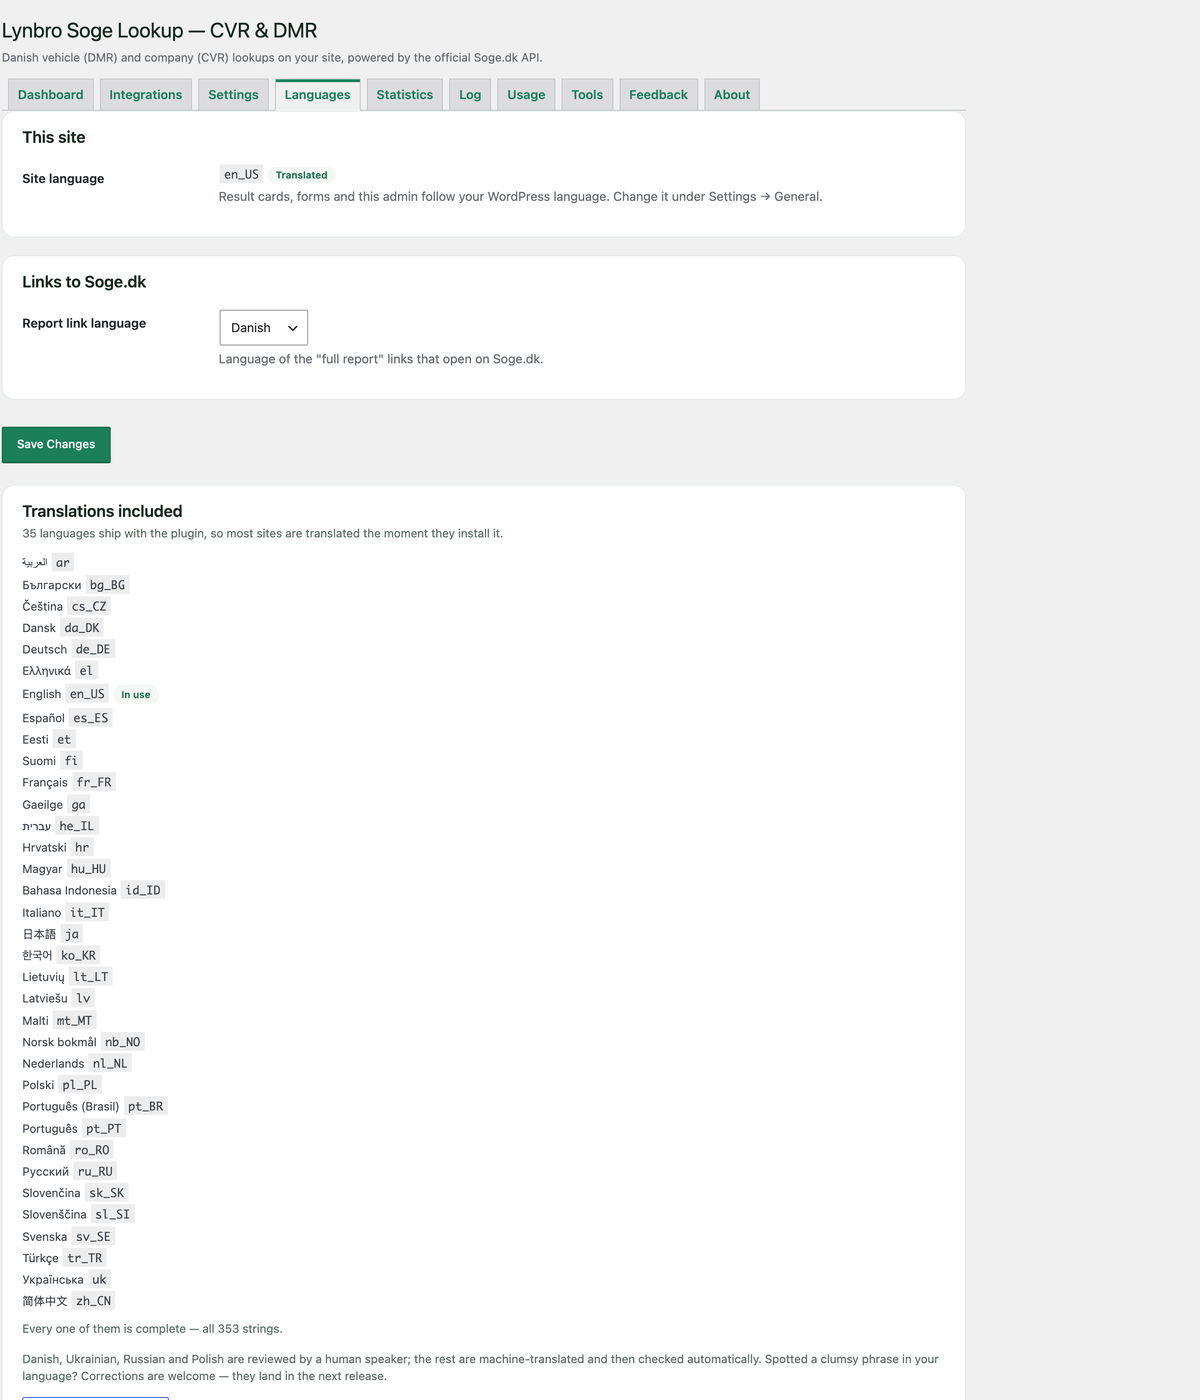Click the sl_SI code next to Slovenščina
The image size is (1200, 1400).
tap(113, 1215)
